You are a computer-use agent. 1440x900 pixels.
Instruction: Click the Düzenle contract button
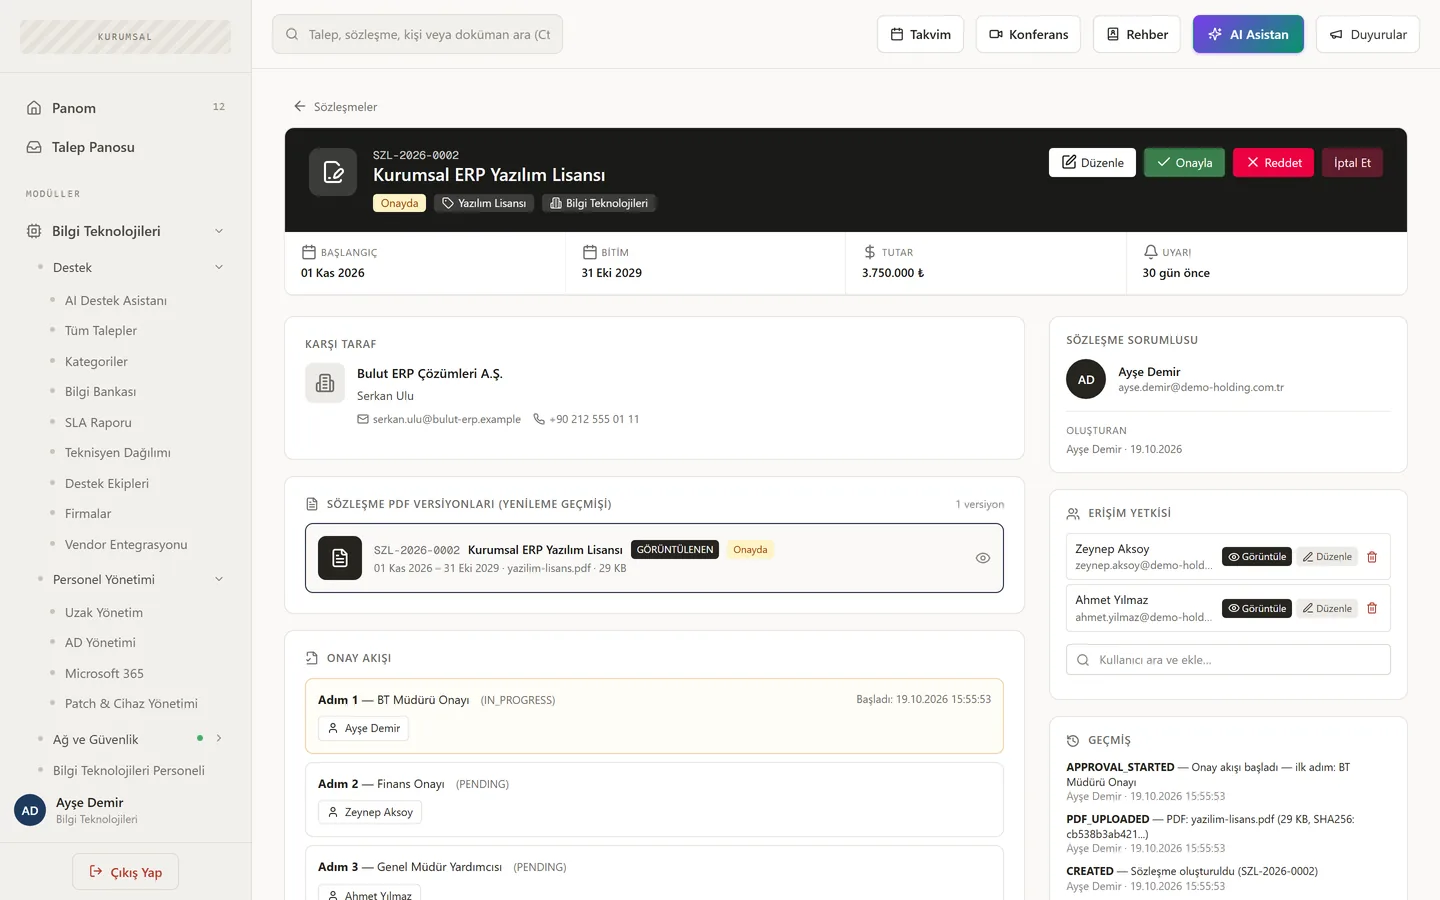pyautogui.click(x=1092, y=162)
